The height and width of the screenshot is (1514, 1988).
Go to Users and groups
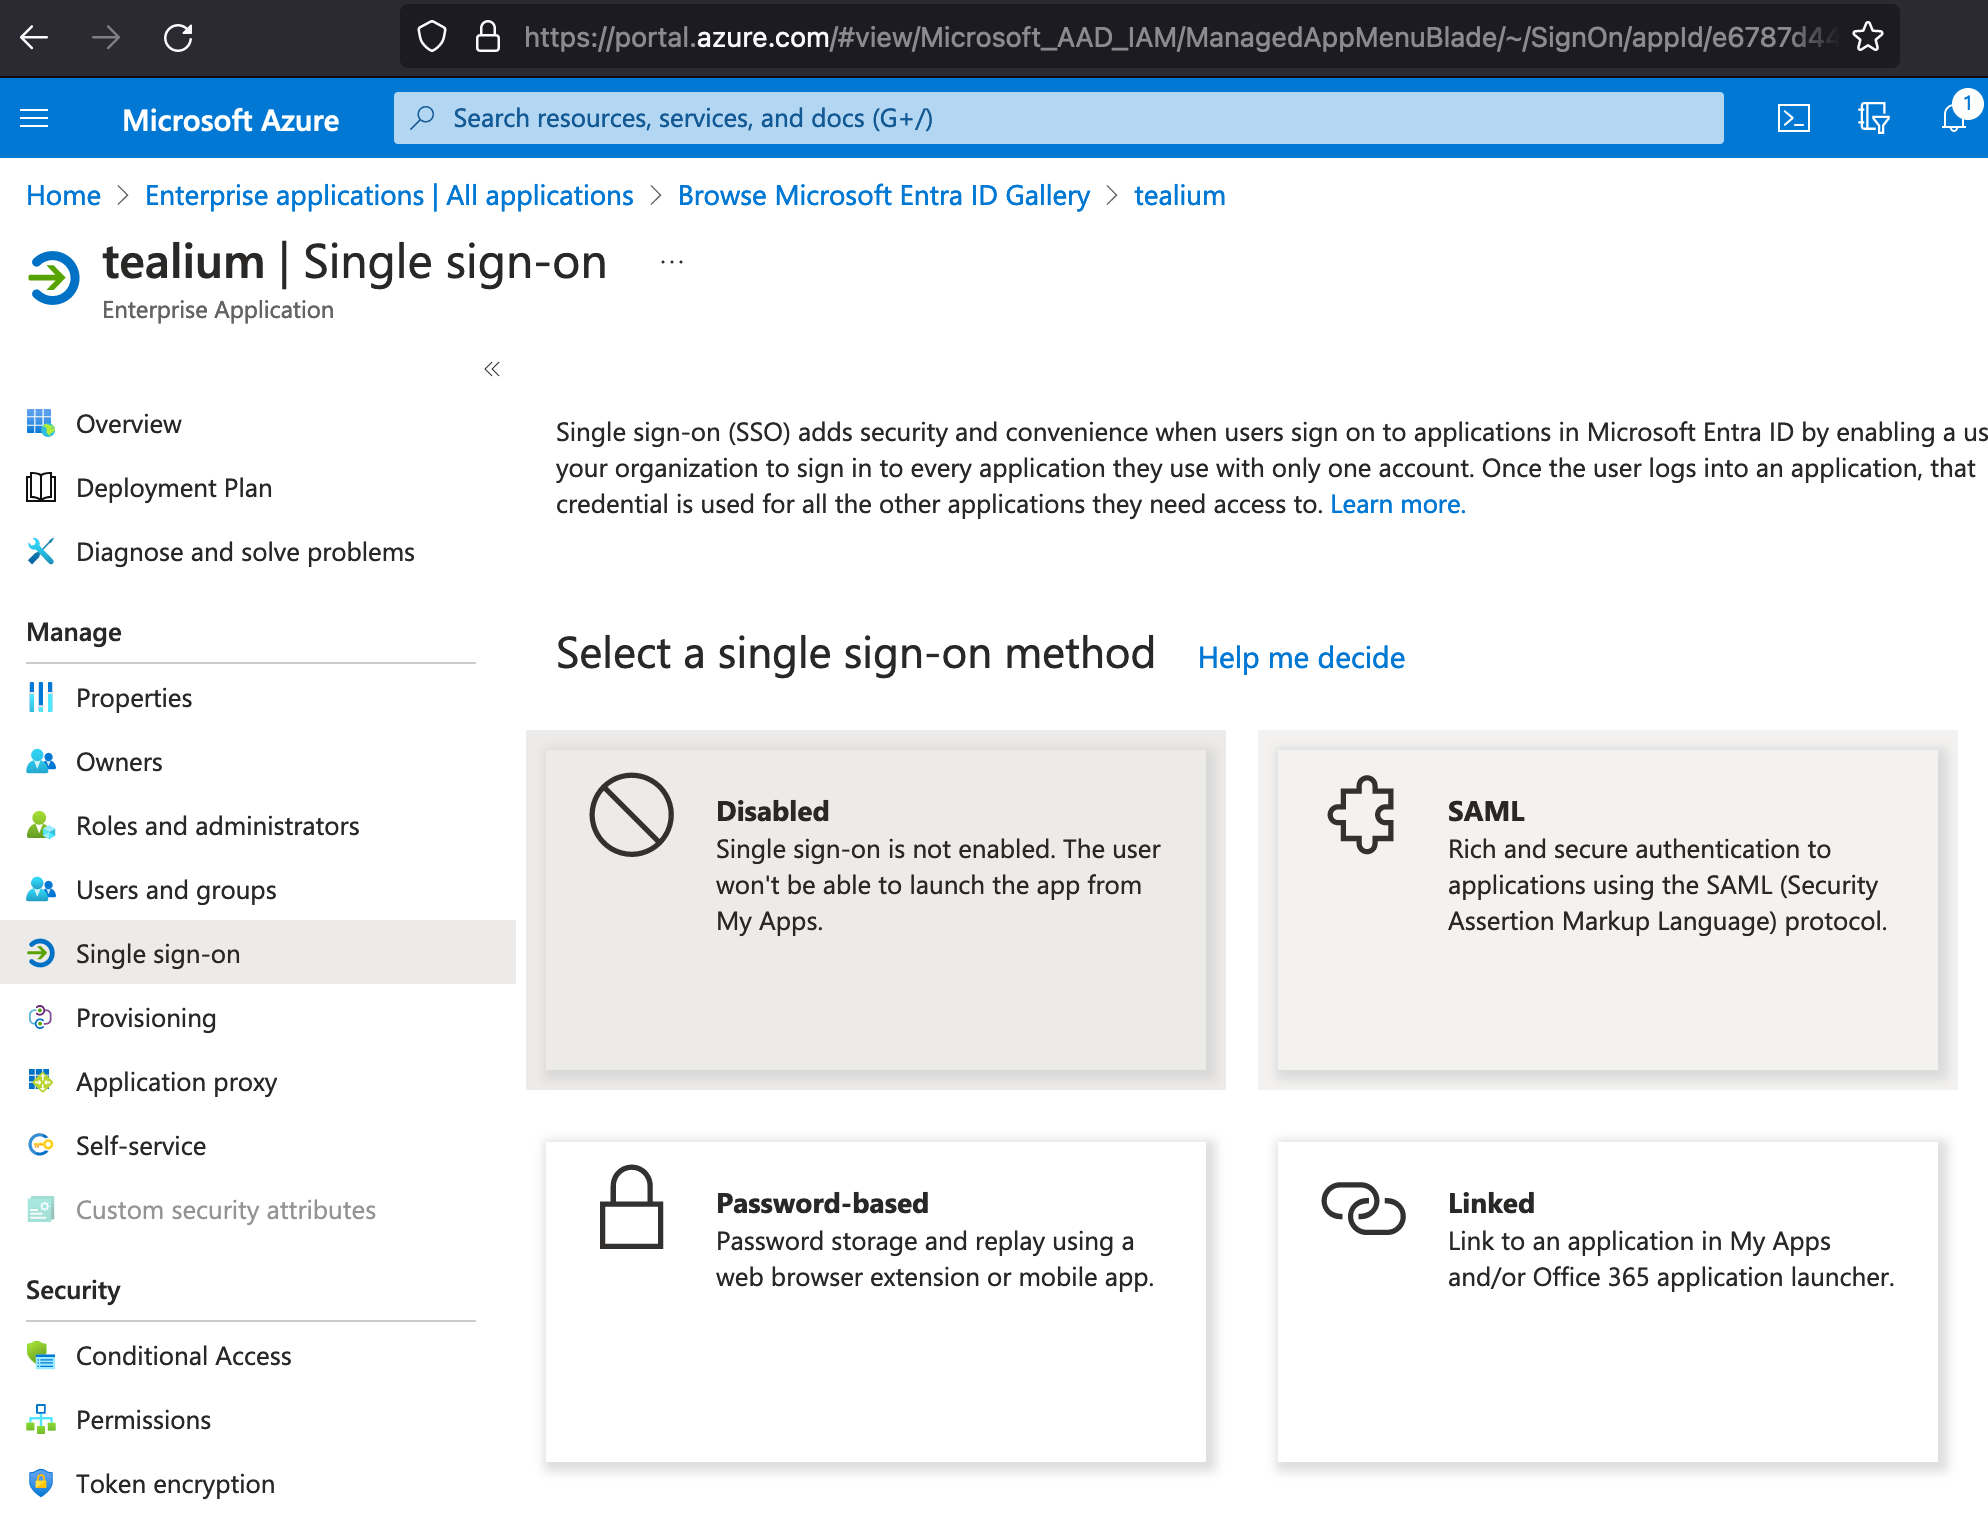[176, 890]
